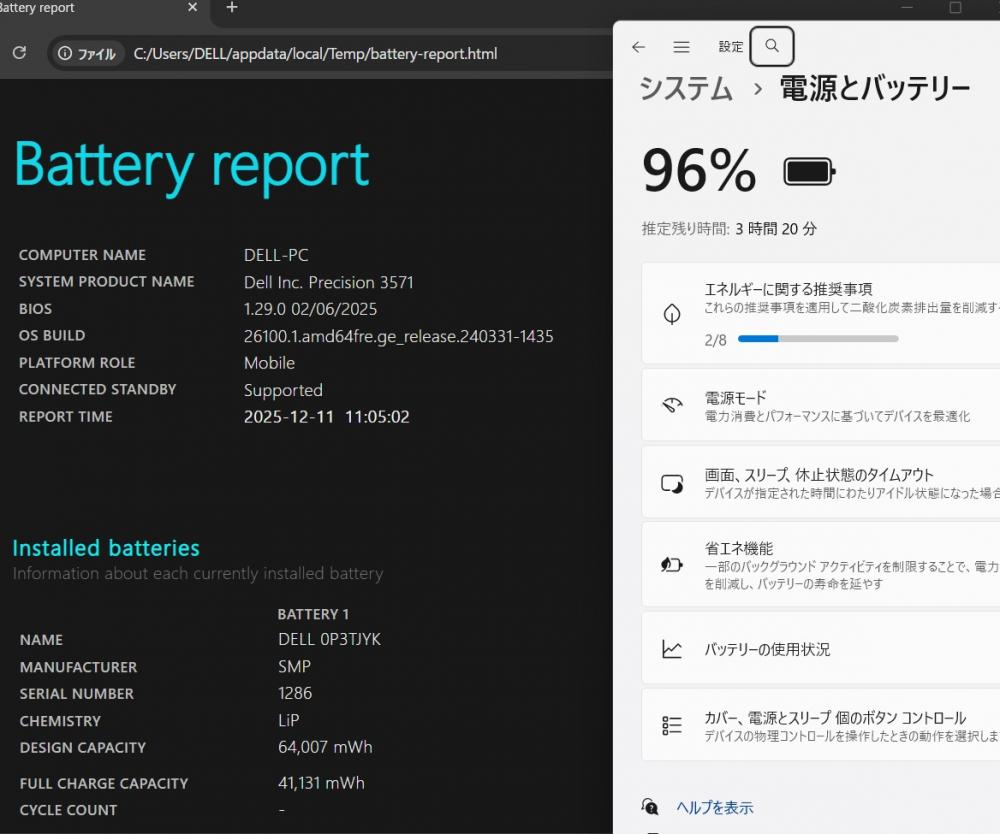
Task: Open the Settings search button
Action: pyautogui.click(x=772, y=46)
